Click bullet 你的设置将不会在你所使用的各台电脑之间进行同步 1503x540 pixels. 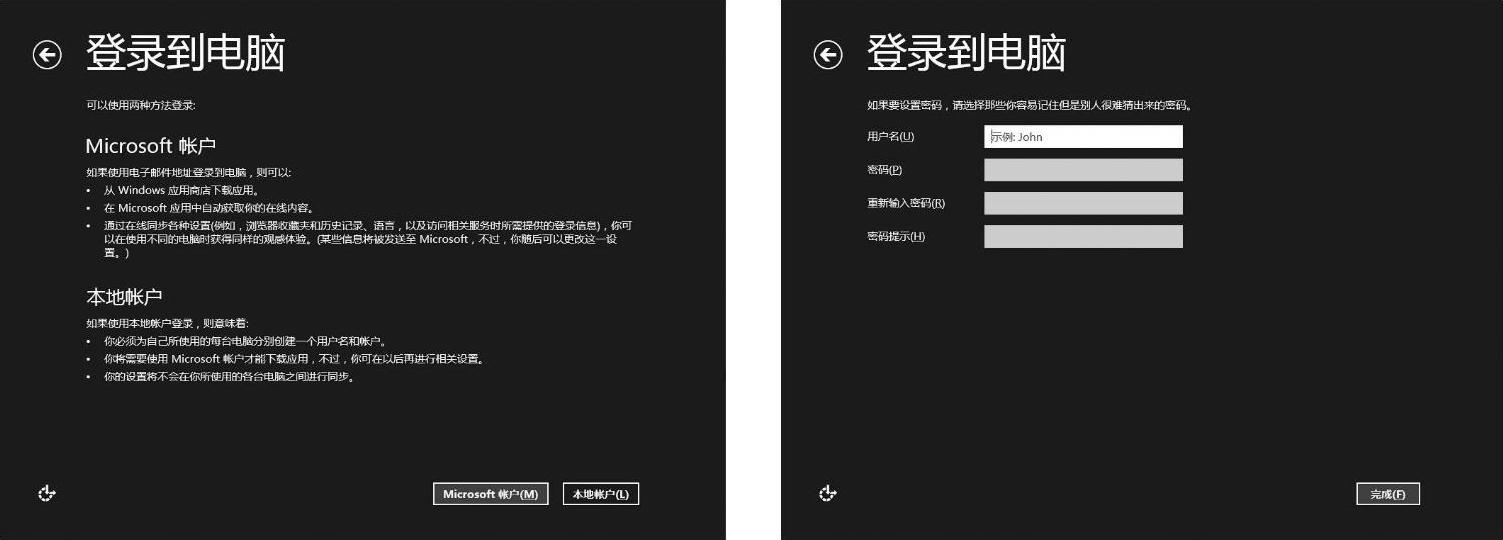230,377
